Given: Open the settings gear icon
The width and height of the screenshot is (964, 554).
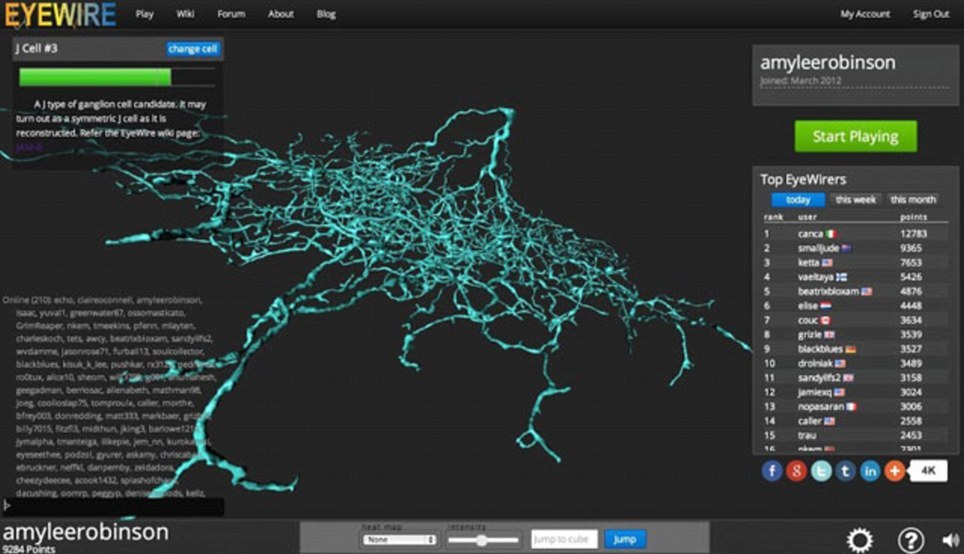Looking at the screenshot, I should (x=859, y=540).
